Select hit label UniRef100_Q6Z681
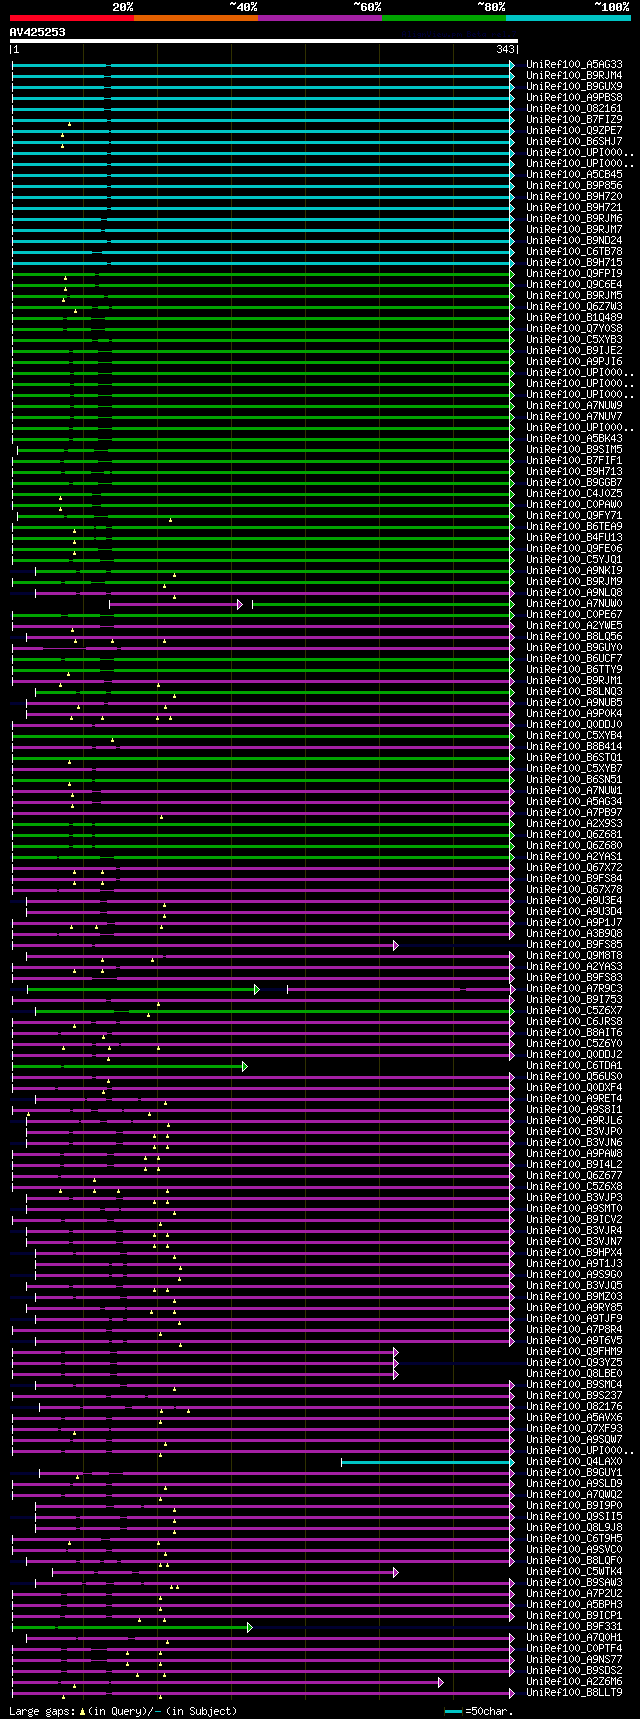This screenshot has height=1719, width=640. 574,835
